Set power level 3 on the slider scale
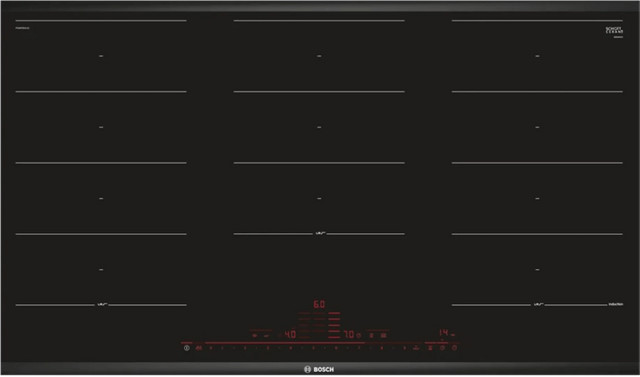This screenshot has height=377, width=640. coord(268,348)
